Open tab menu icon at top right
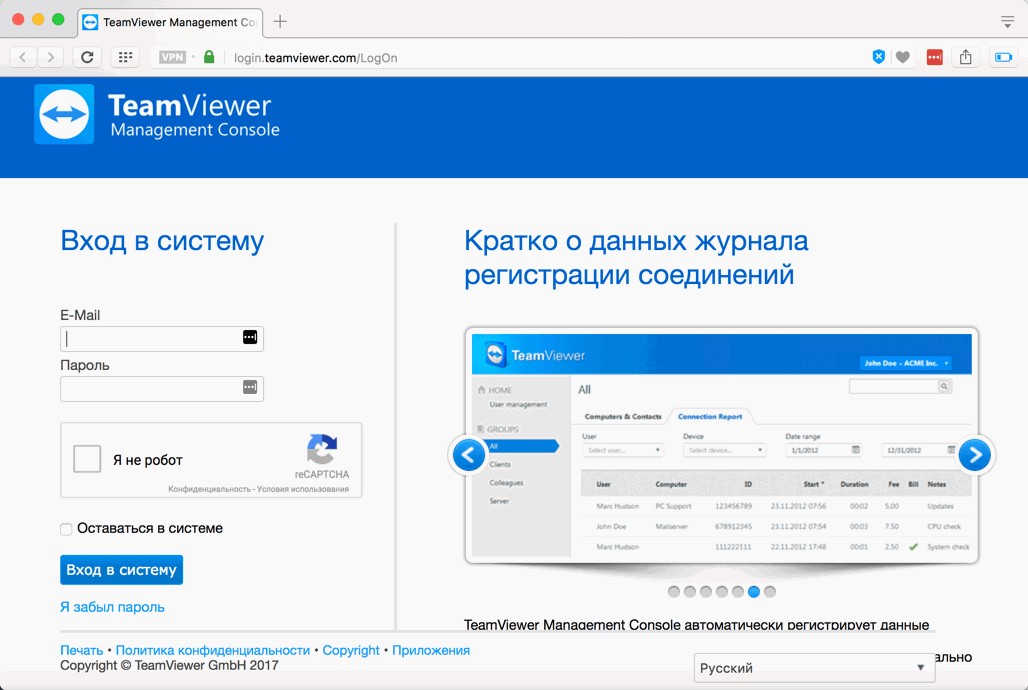 coord(1008,22)
